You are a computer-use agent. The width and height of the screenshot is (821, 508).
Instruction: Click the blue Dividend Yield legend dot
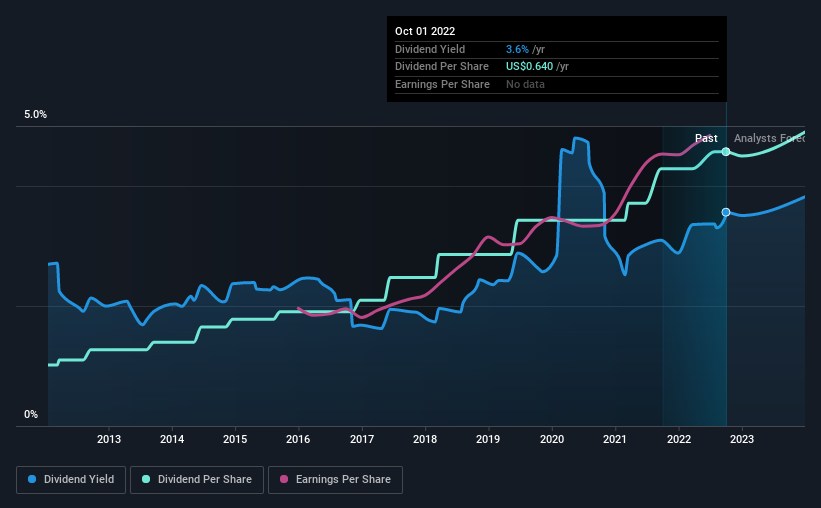click(33, 480)
